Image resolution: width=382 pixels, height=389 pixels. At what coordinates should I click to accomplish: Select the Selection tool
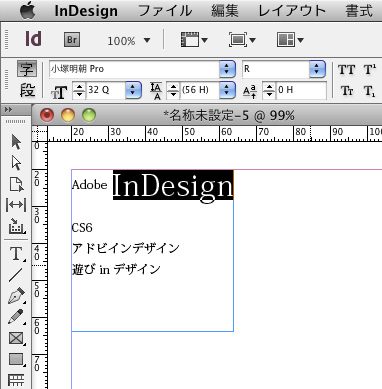tap(16, 142)
